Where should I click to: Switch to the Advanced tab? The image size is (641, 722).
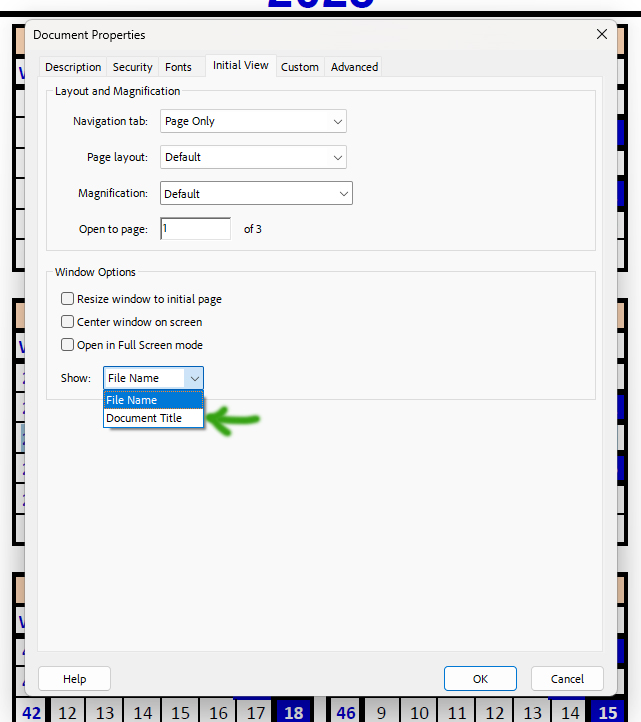pos(354,67)
